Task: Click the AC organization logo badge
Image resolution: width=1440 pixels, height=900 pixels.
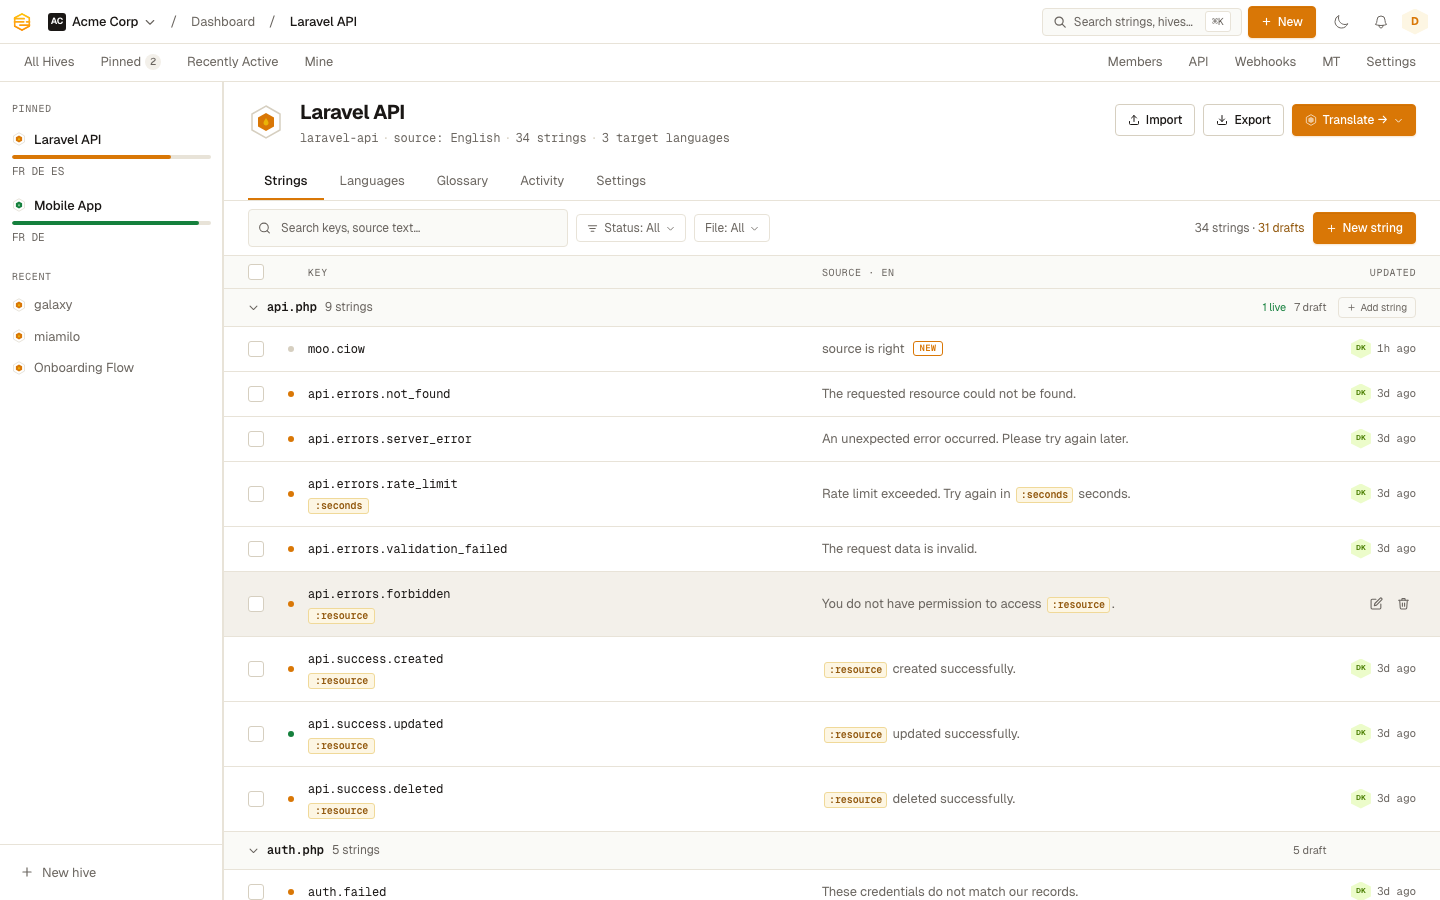Action: (57, 22)
